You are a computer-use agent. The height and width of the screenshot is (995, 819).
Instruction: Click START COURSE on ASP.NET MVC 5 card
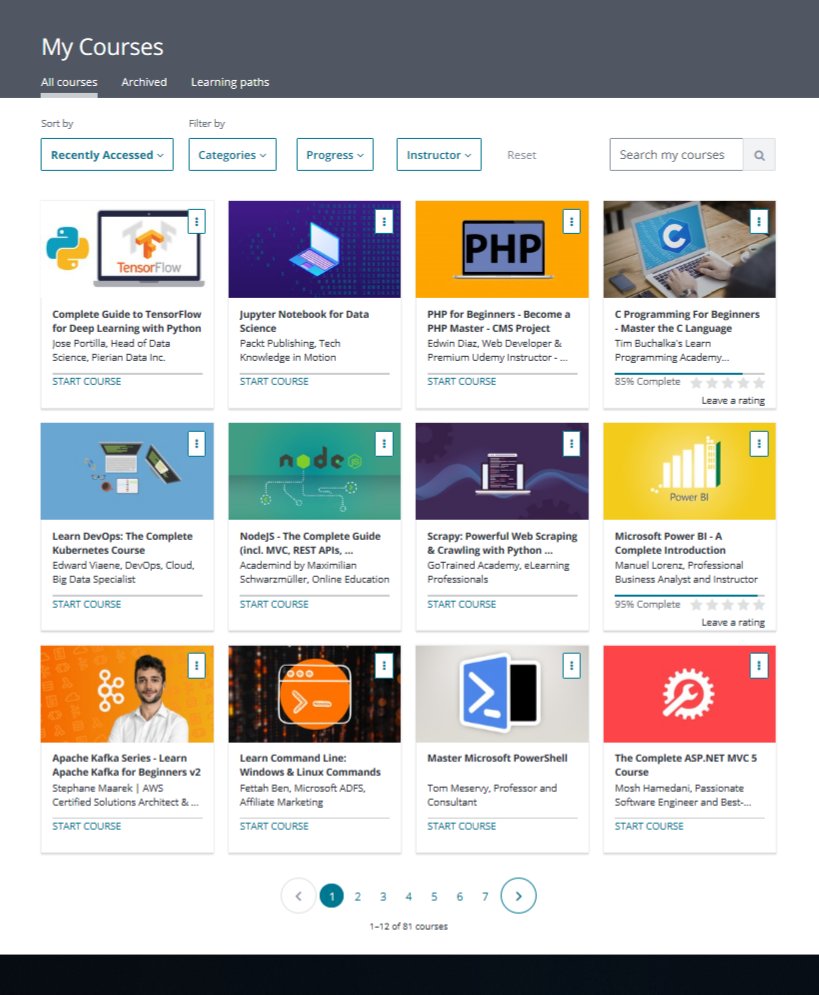point(649,826)
